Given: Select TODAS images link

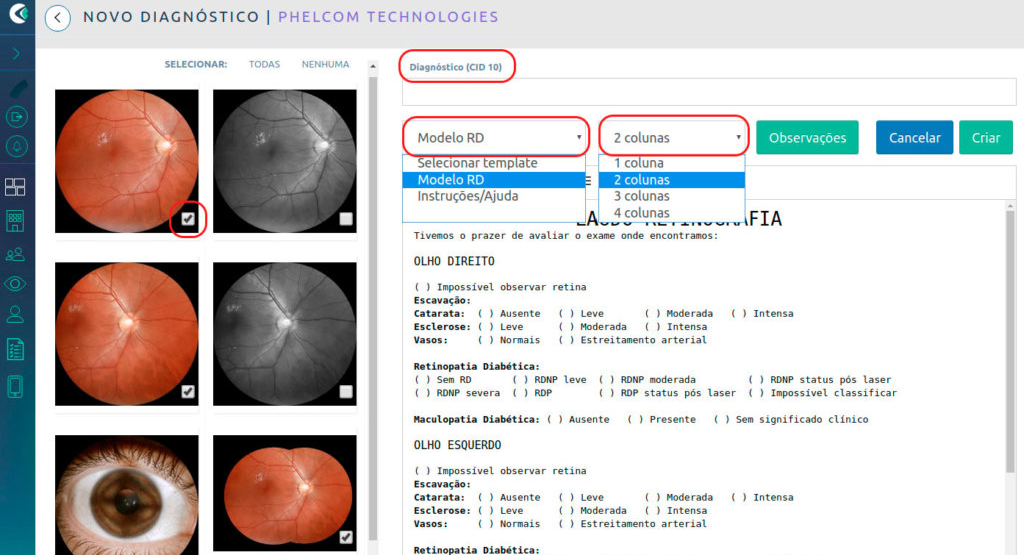Looking at the screenshot, I should (264, 64).
